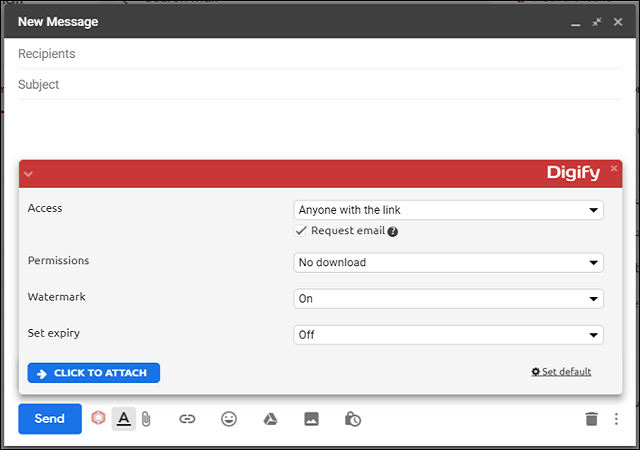Click the Request email label text
640x450 pixels.
348,231
